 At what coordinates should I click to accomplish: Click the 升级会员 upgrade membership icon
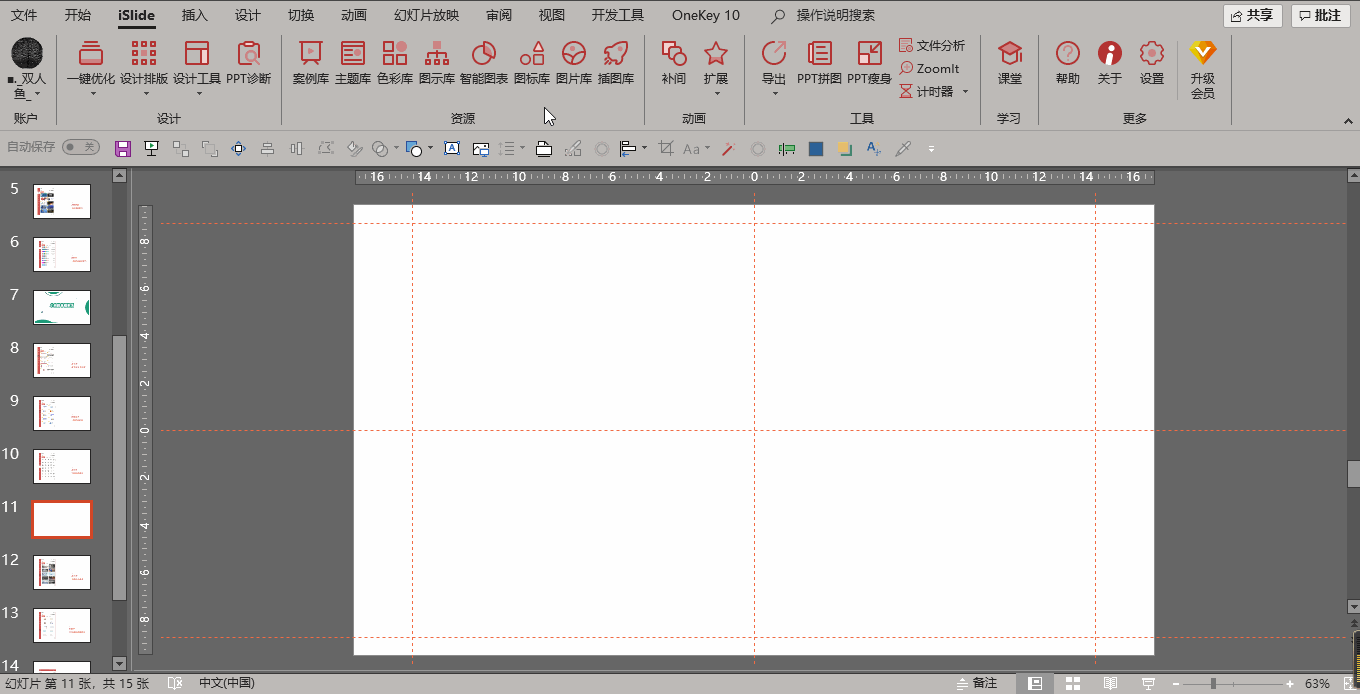pos(1203,70)
